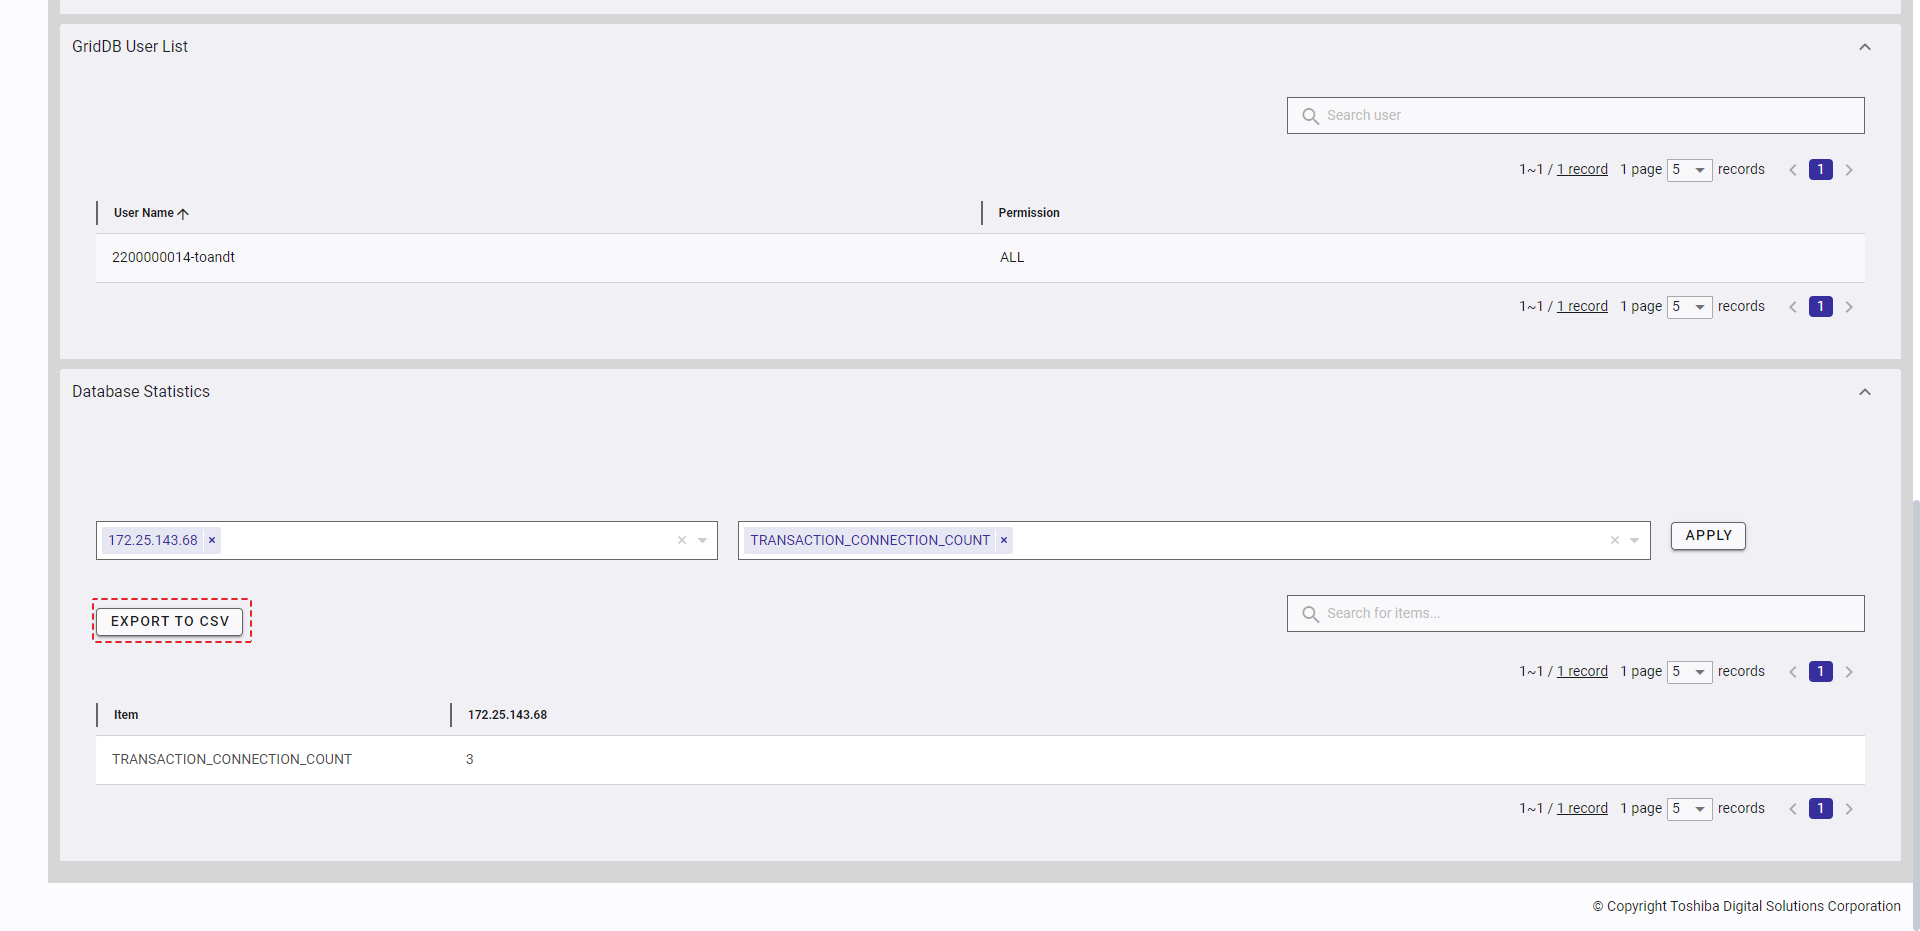This screenshot has height=931, width=1920.
Task: Open records-per-page dropdown below statistics table
Action: point(1689,809)
